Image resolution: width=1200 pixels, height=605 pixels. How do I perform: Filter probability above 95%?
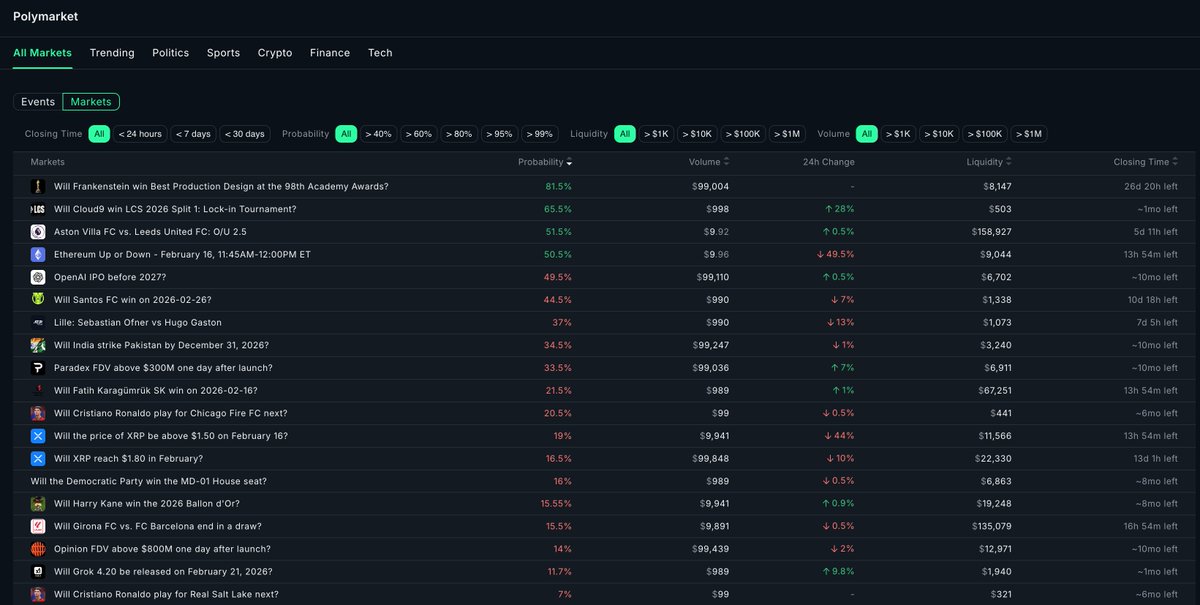coord(500,134)
